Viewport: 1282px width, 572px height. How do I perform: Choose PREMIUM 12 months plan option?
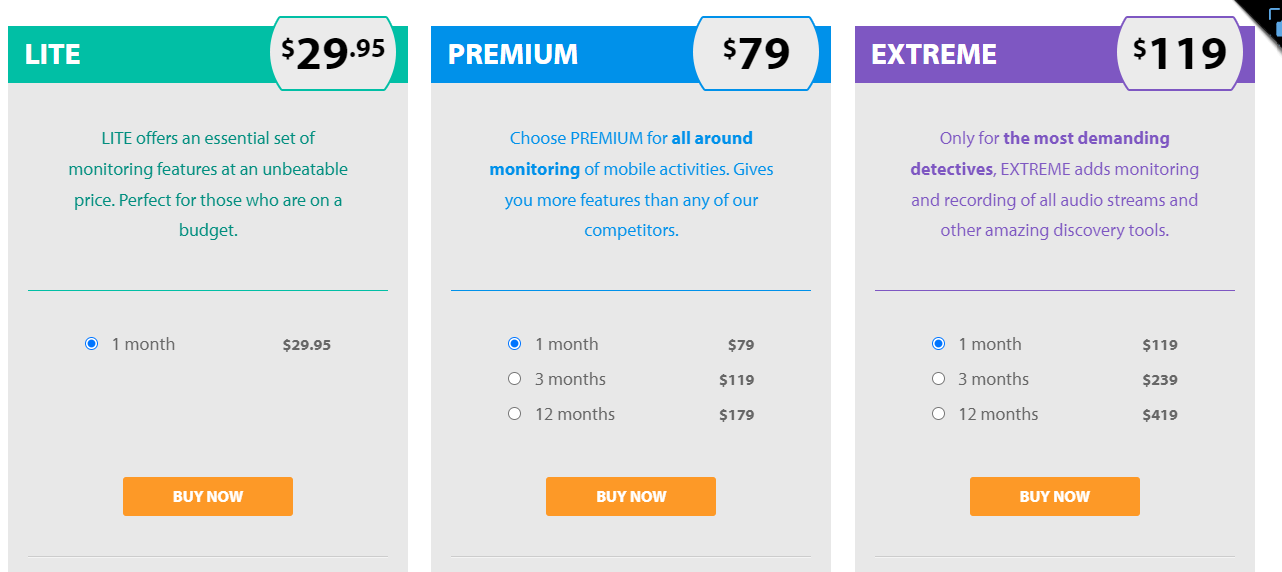pyautogui.click(x=515, y=414)
